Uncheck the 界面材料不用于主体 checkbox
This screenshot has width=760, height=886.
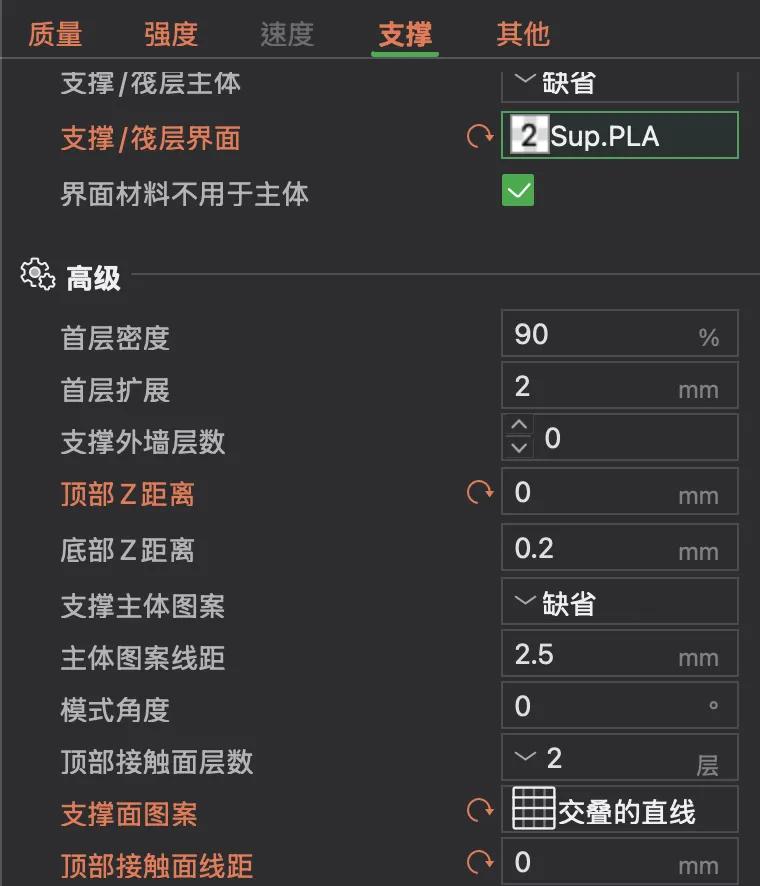(518, 190)
